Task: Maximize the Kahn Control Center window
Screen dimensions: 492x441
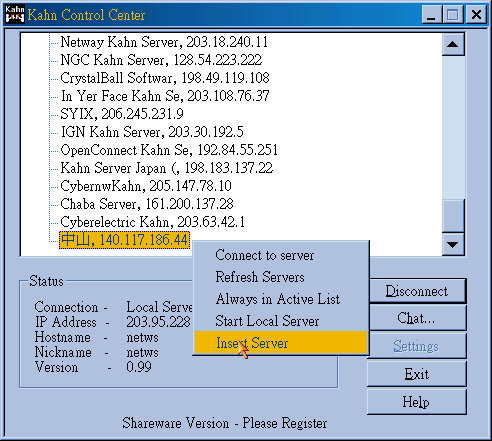Action: pyautogui.click(x=452, y=15)
